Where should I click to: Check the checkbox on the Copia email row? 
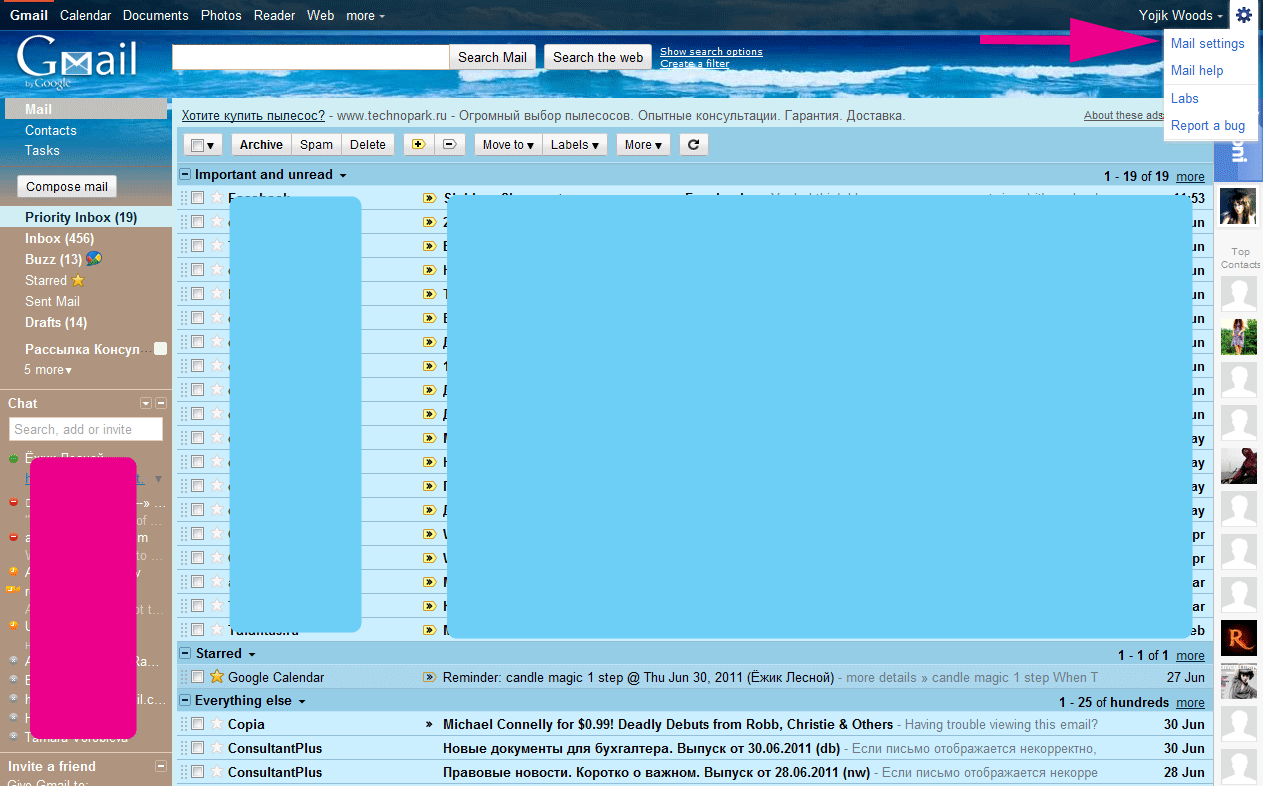pyautogui.click(x=197, y=724)
